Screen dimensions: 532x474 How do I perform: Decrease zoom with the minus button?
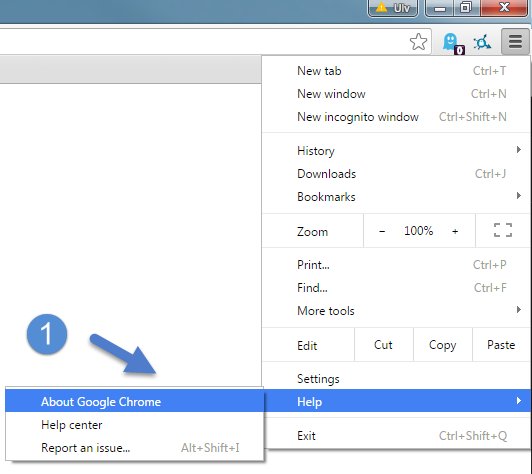[382, 231]
